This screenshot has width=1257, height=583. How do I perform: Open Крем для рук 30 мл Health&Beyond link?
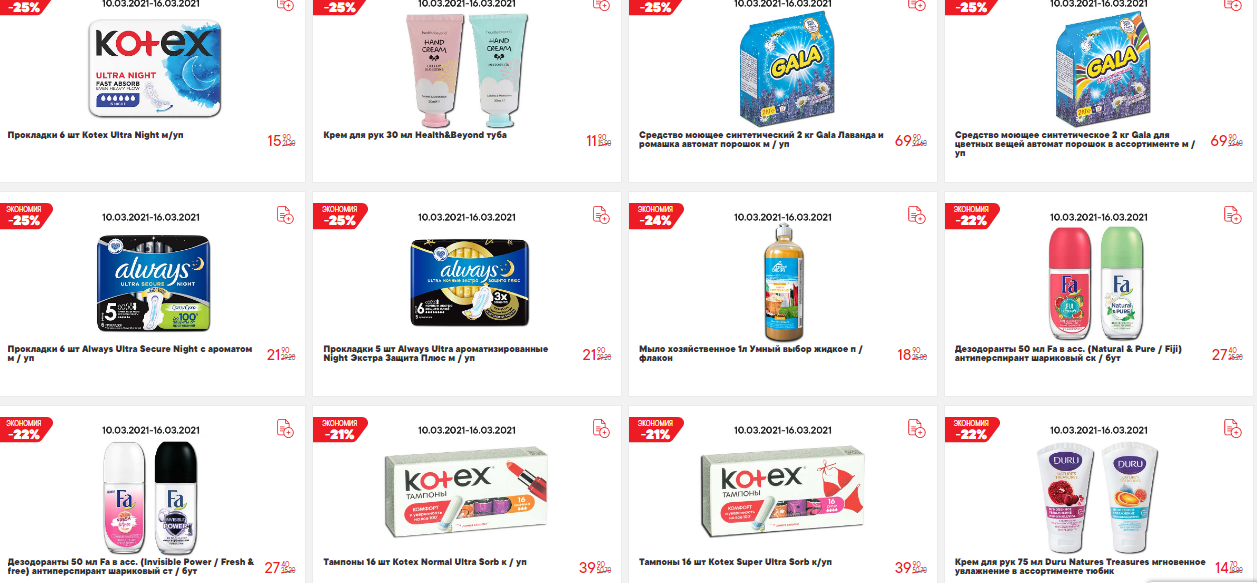pyautogui.click(x=415, y=135)
